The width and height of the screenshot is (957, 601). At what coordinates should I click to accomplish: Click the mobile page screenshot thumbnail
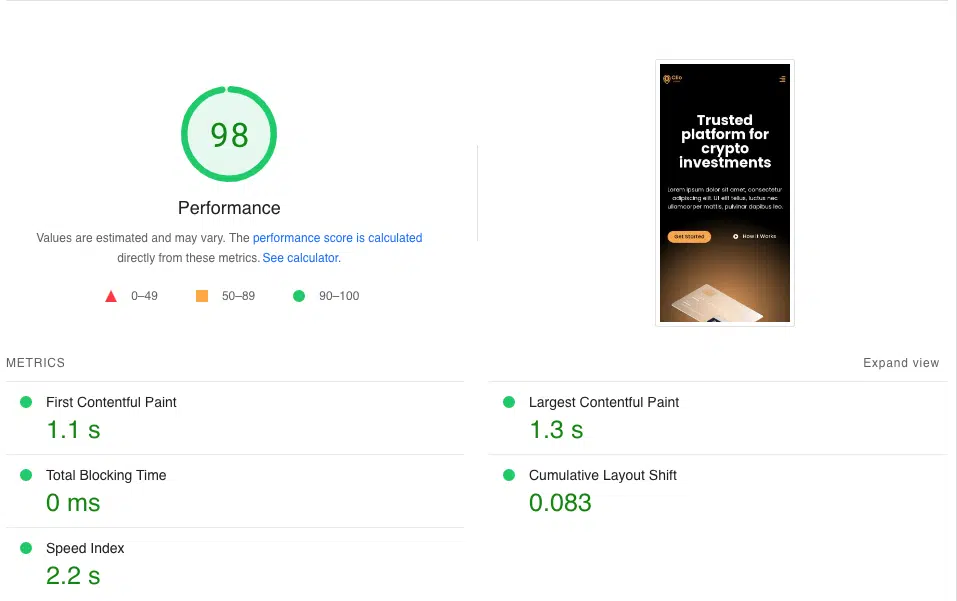[725, 193]
